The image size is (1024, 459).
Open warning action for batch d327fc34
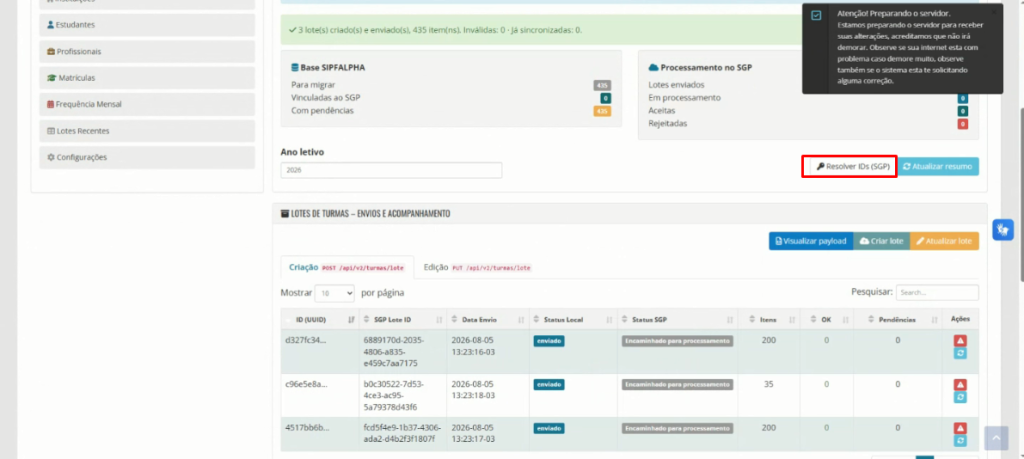click(x=960, y=341)
